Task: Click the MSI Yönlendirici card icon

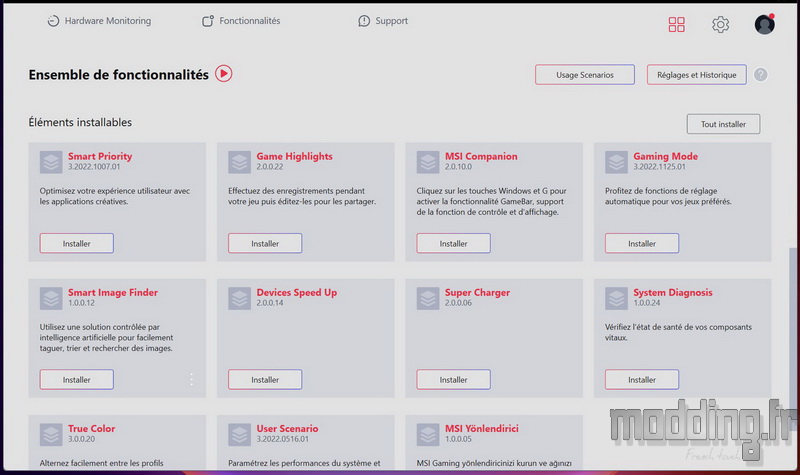Action: (428, 435)
